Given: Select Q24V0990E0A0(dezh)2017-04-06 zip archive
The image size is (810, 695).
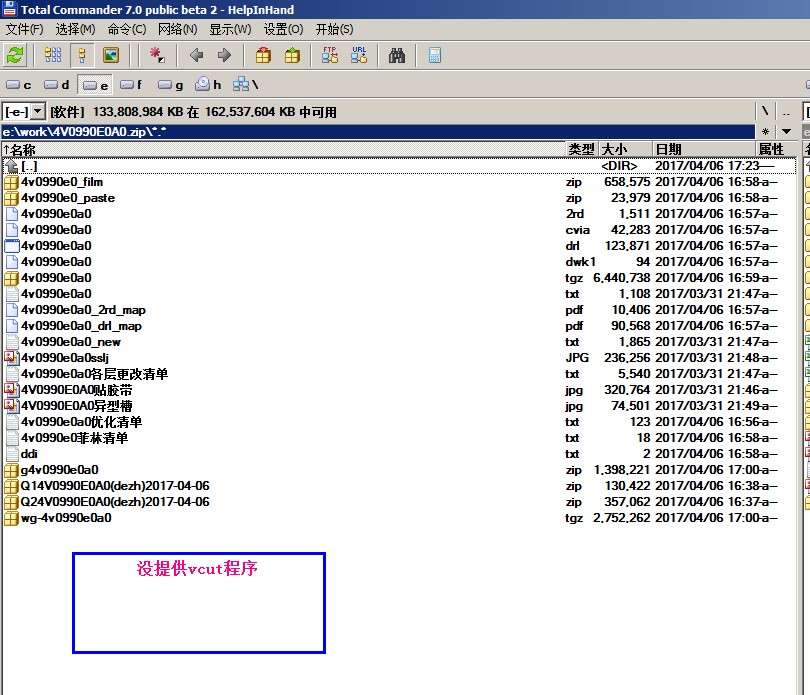Looking at the screenshot, I should (399, 502).
